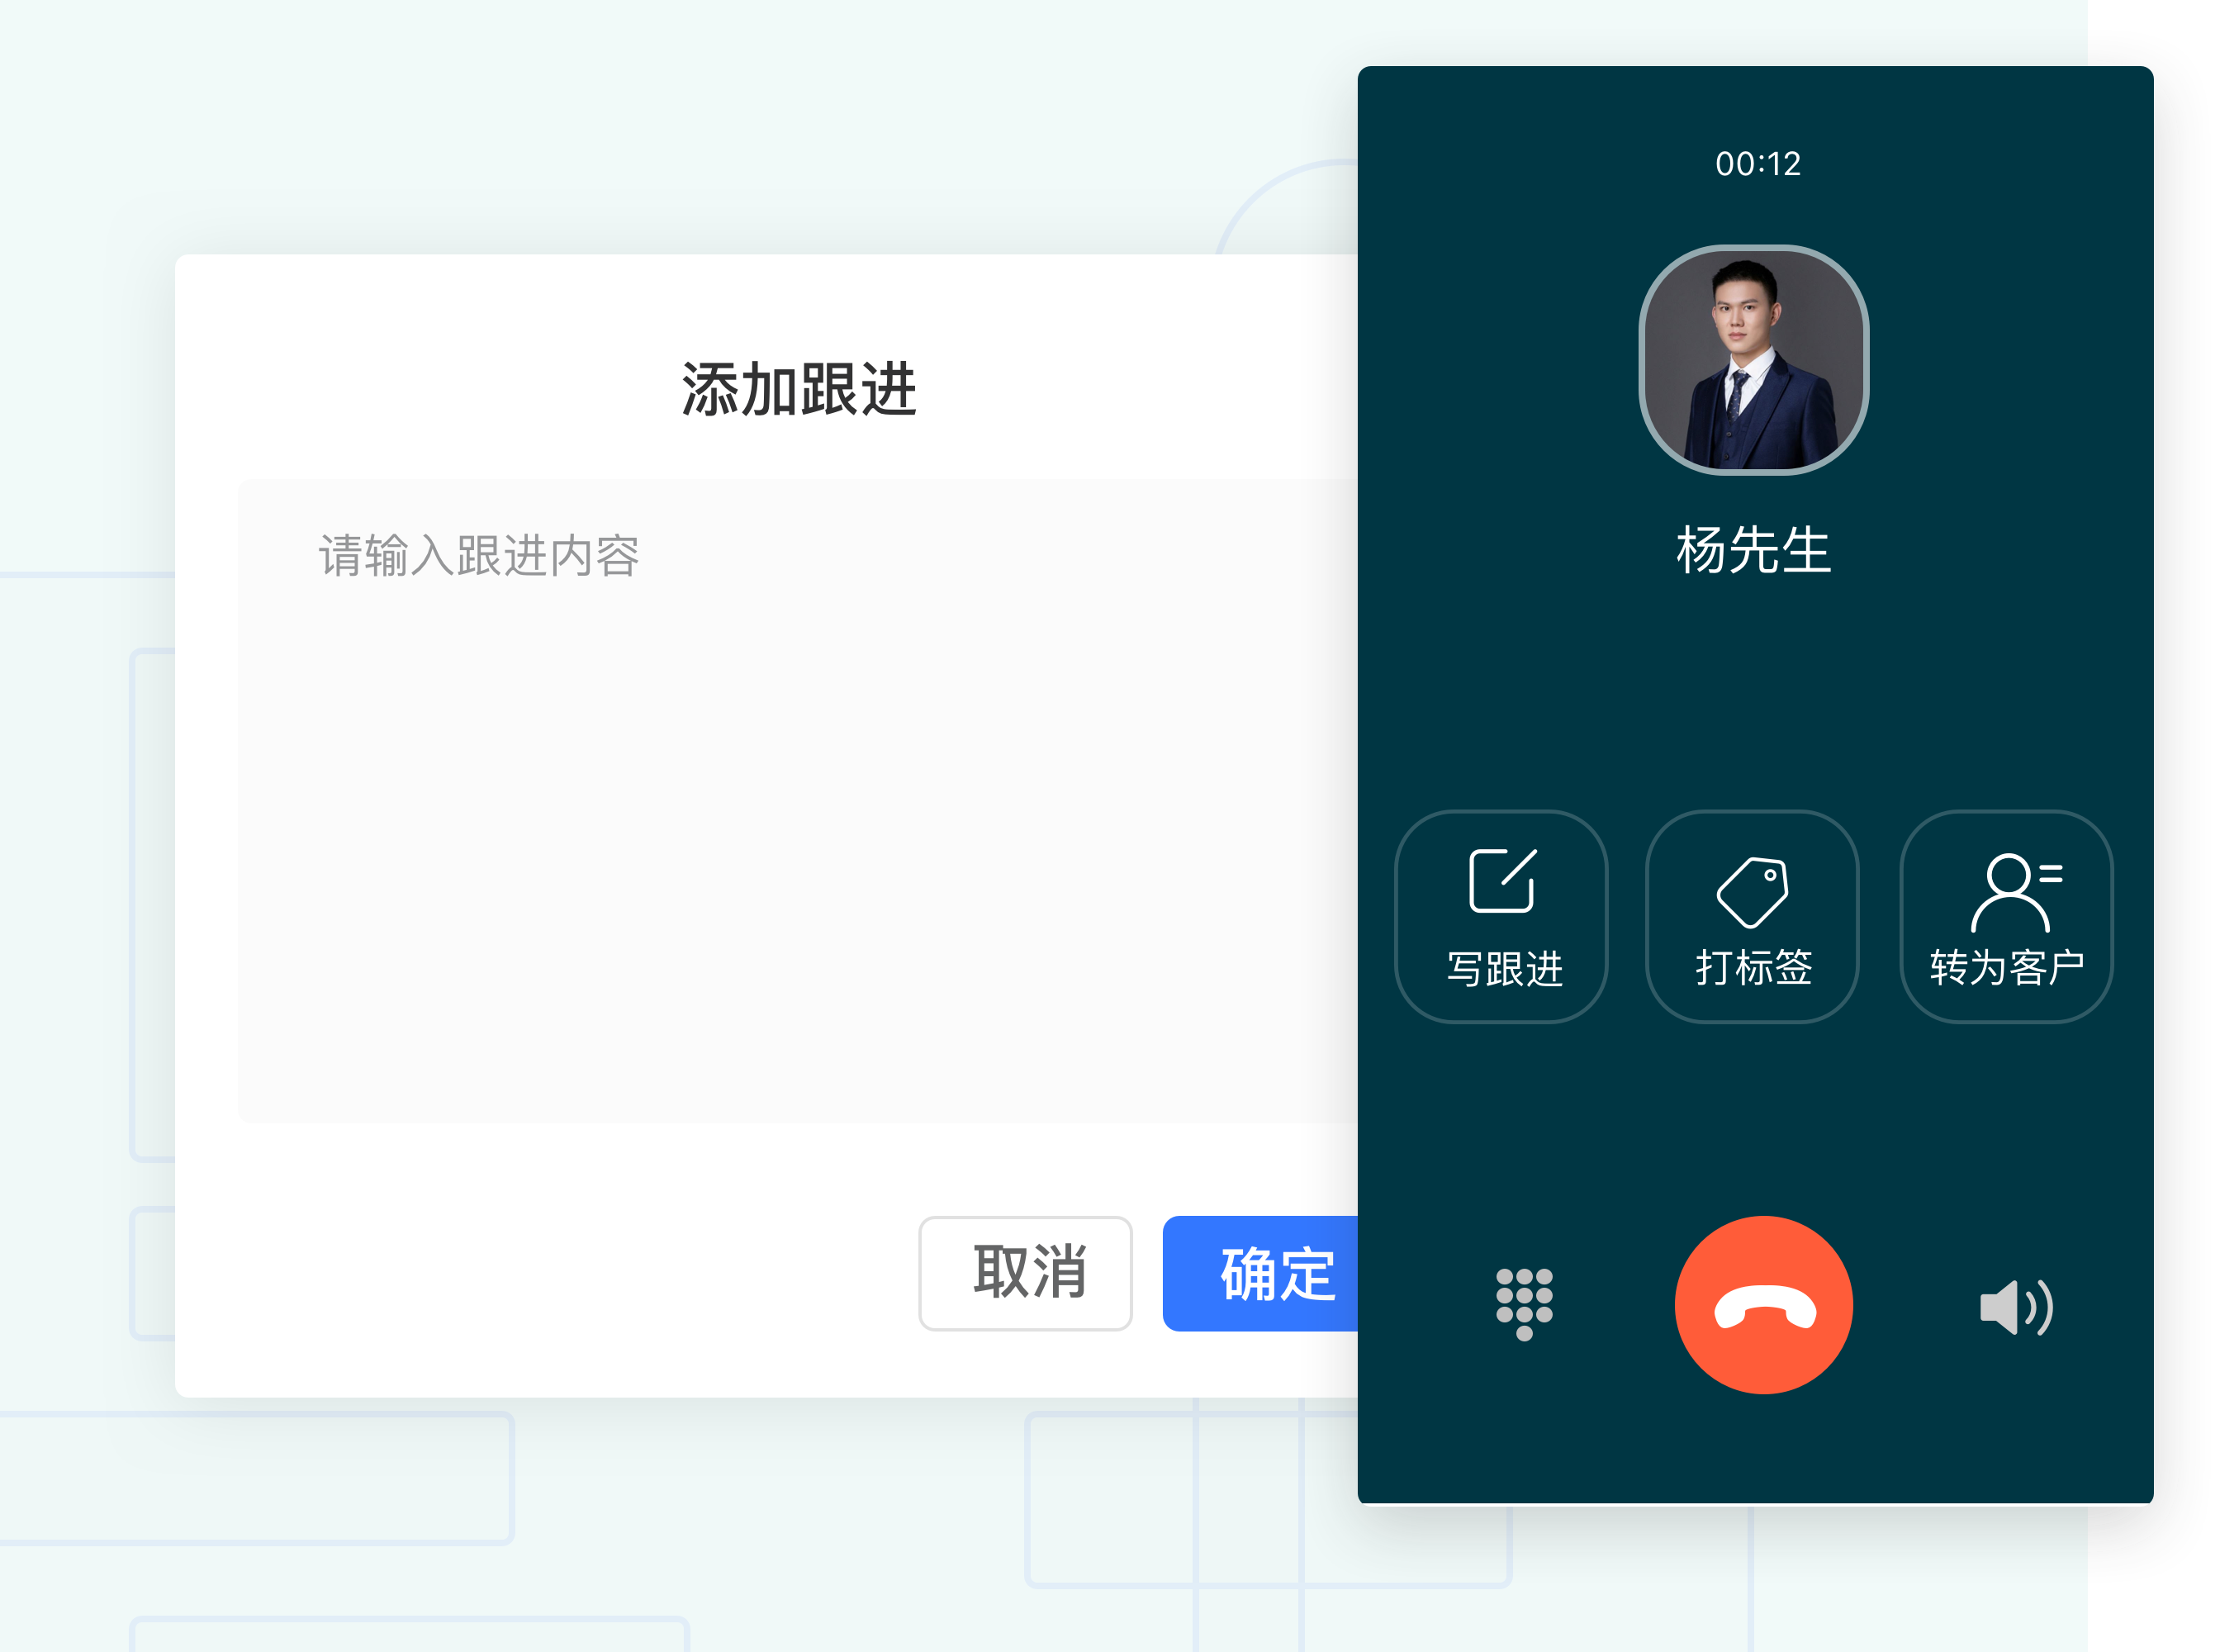Image resolution: width=2220 pixels, height=1652 pixels.
Task: Click the 转为客户 convert-to-customer icon
Action: tap(2006, 915)
